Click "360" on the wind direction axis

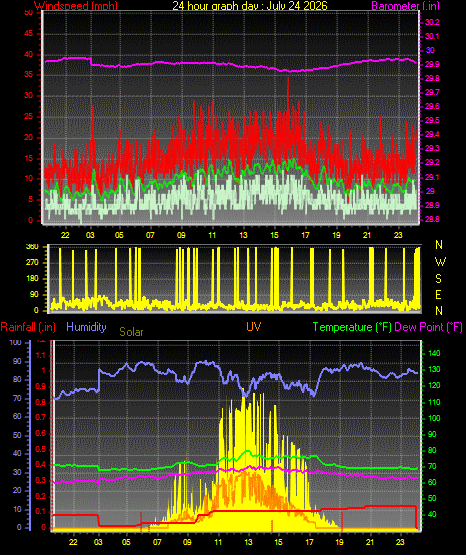pyautogui.click(x=32, y=247)
